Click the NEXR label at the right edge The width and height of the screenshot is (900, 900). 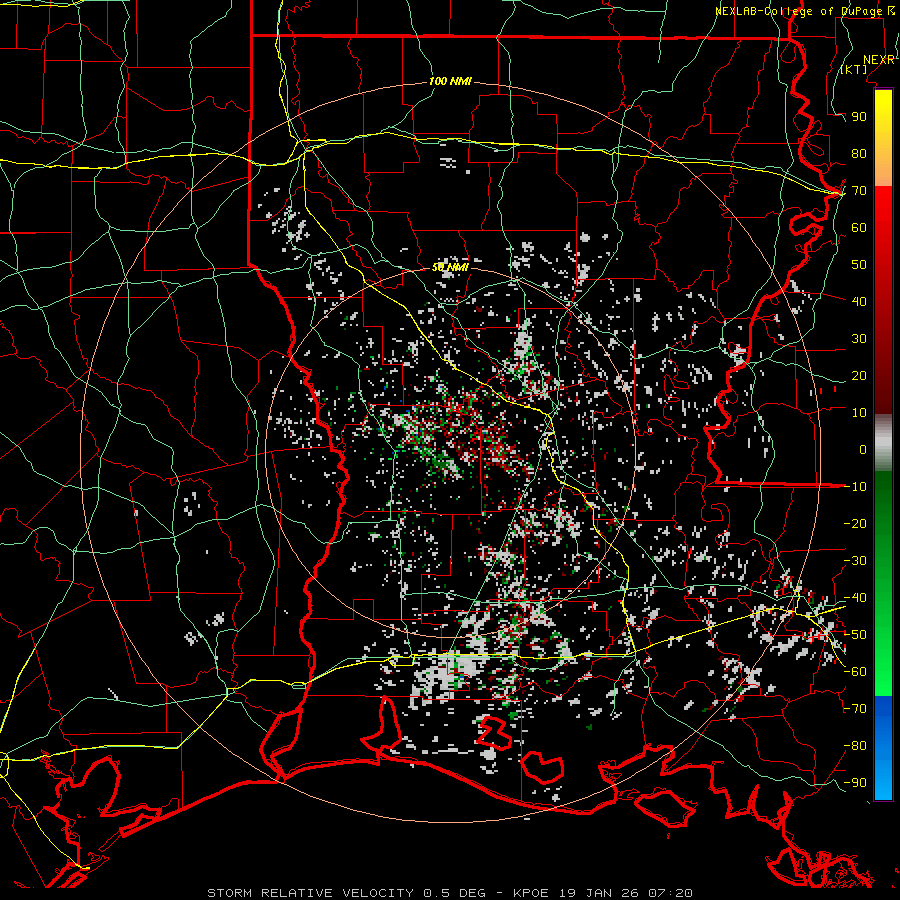[x=879, y=60]
